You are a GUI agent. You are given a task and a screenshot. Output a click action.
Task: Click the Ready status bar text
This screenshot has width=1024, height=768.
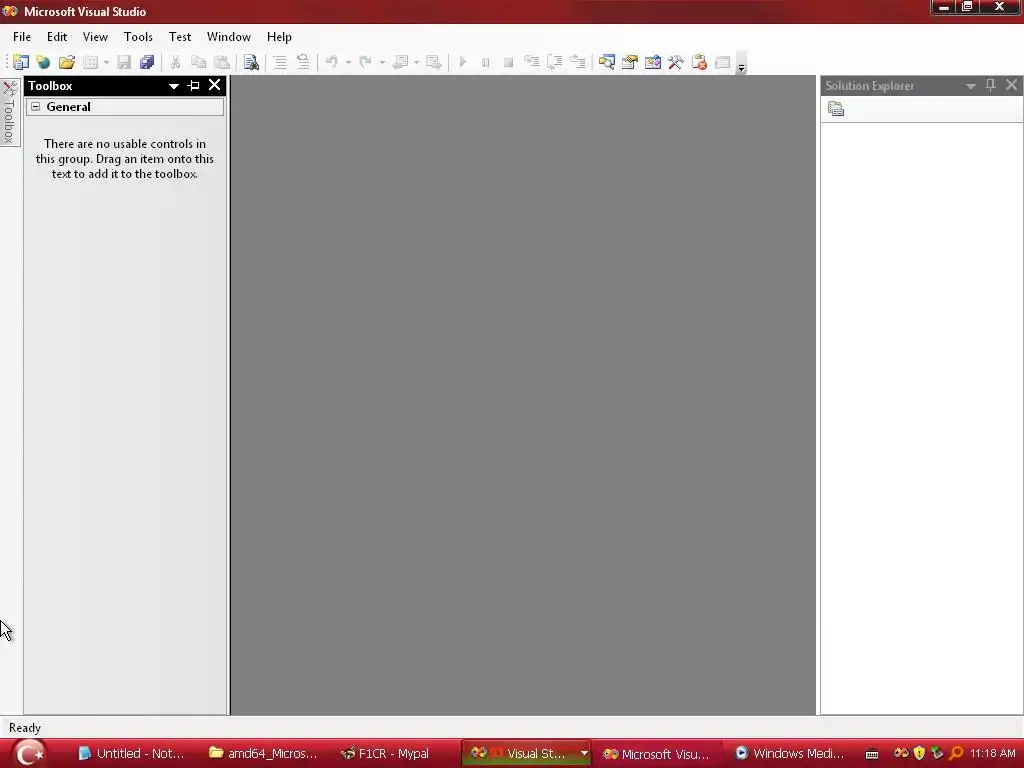[25, 728]
